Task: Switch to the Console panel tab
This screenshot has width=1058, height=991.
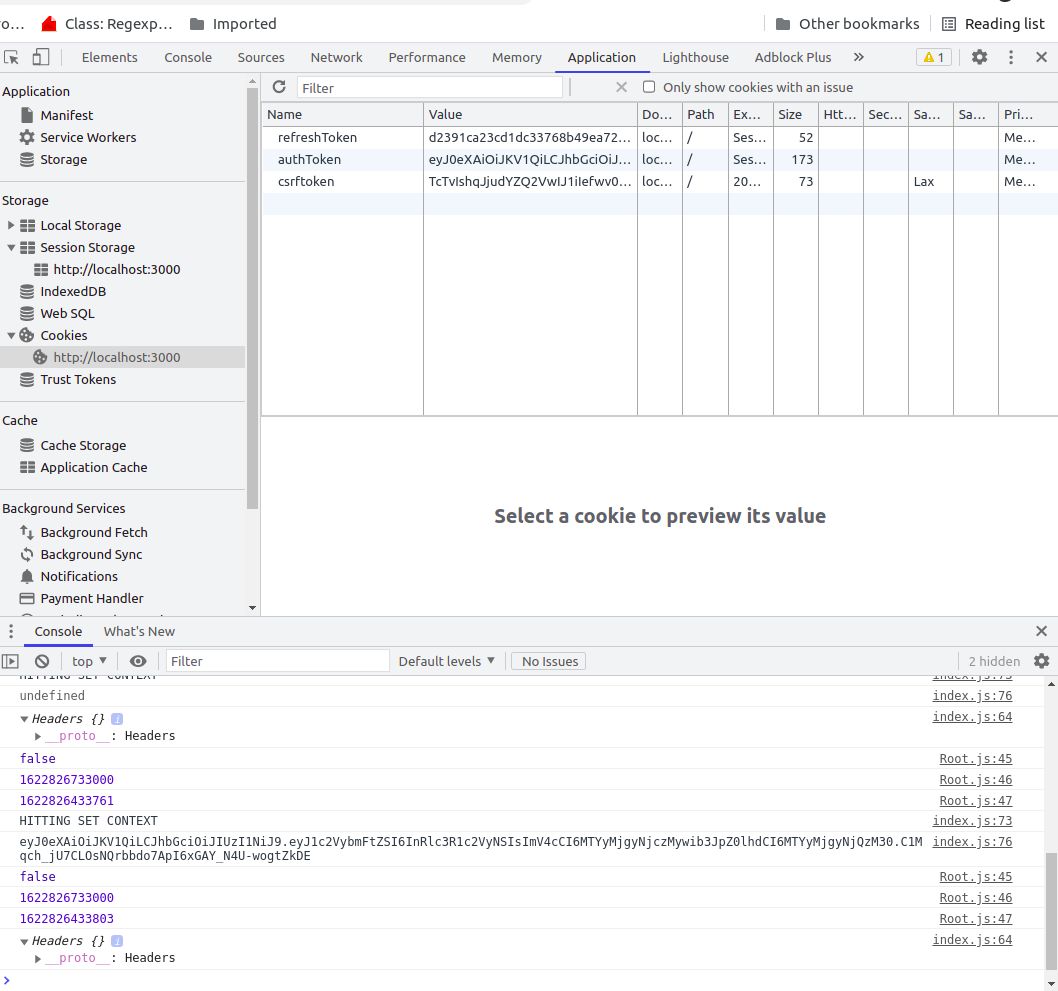Action: 188,57
